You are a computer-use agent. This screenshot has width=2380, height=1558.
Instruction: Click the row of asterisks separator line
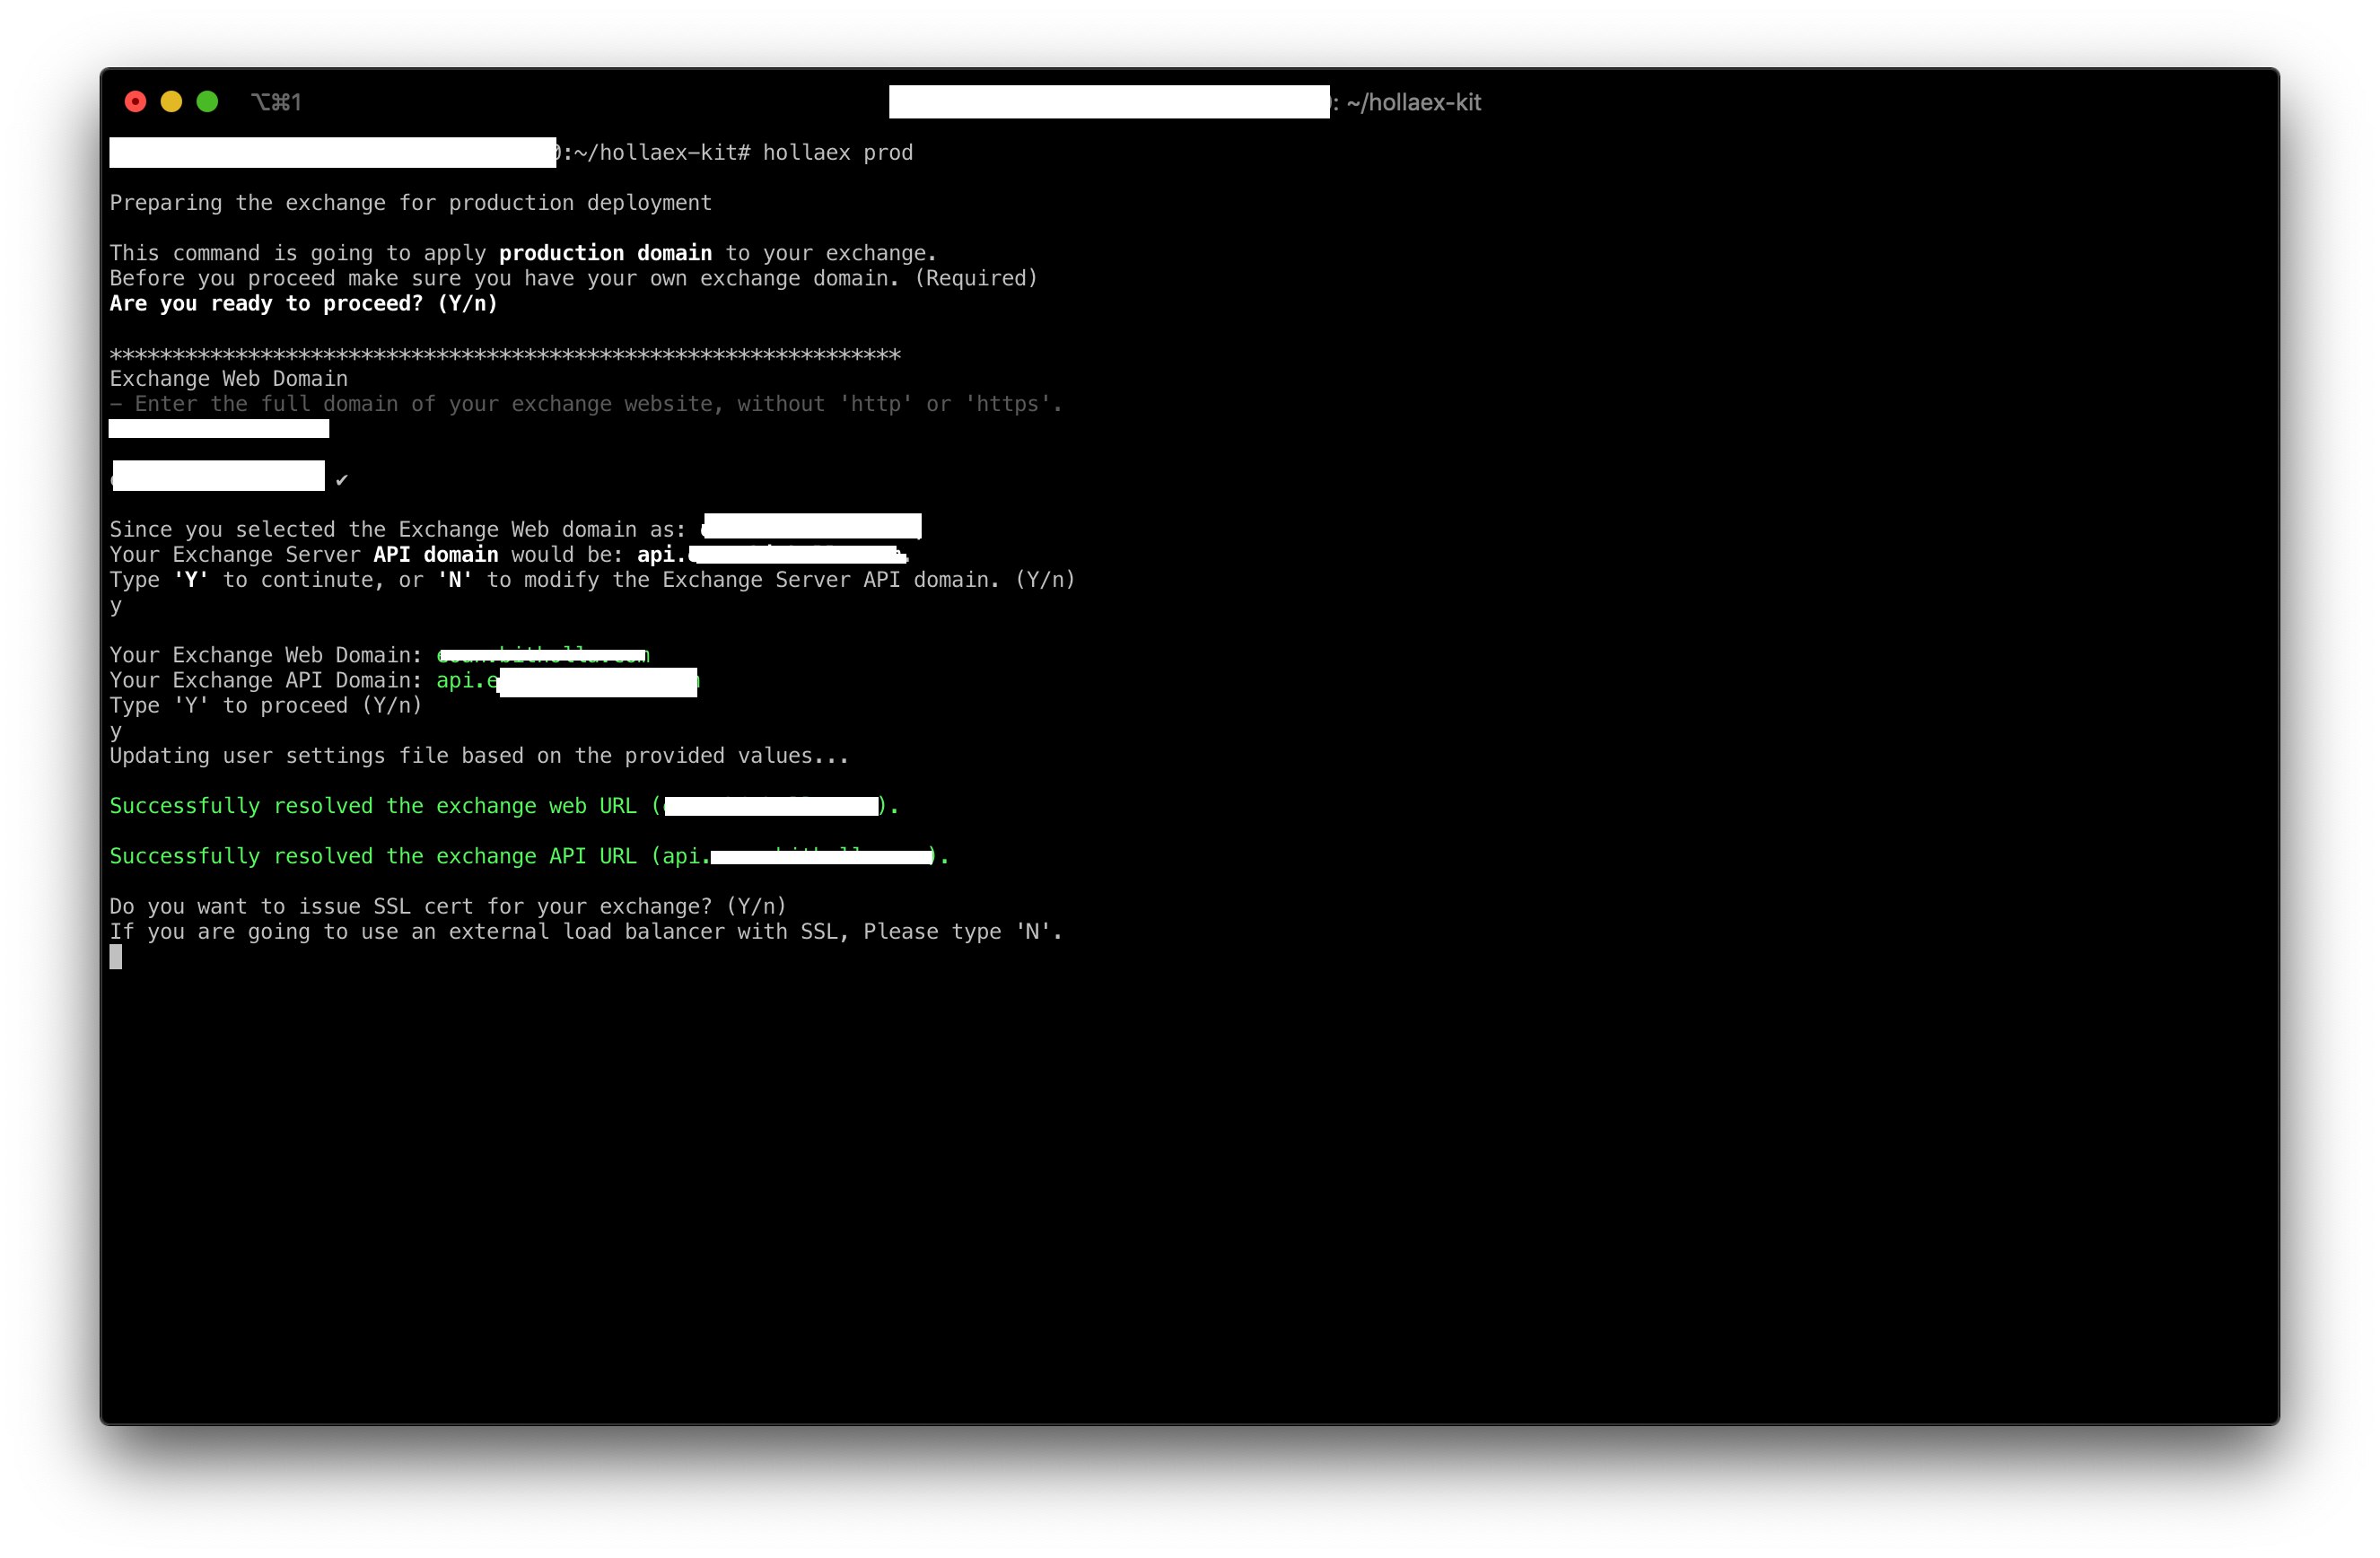505,354
